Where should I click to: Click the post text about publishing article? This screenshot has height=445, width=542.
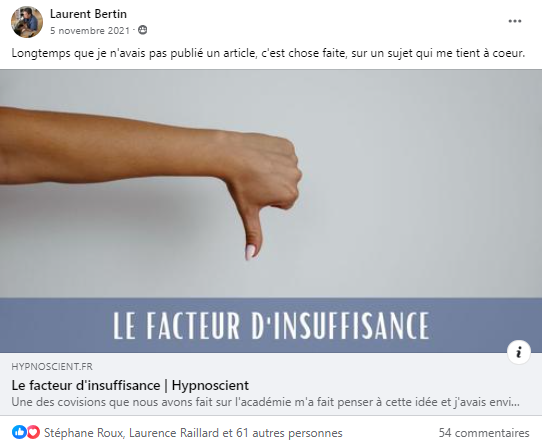[268, 53]
